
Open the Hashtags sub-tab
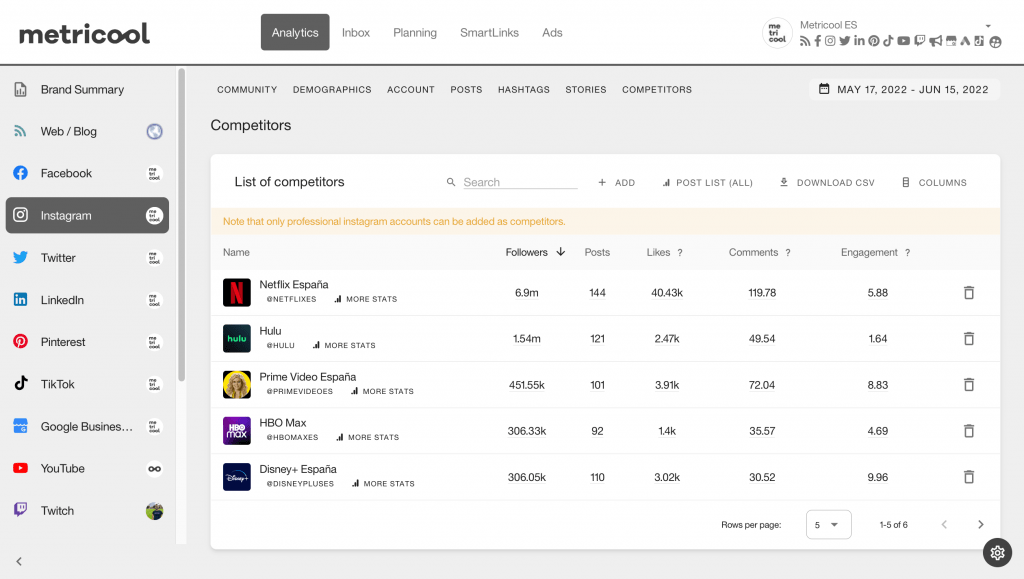524,89
